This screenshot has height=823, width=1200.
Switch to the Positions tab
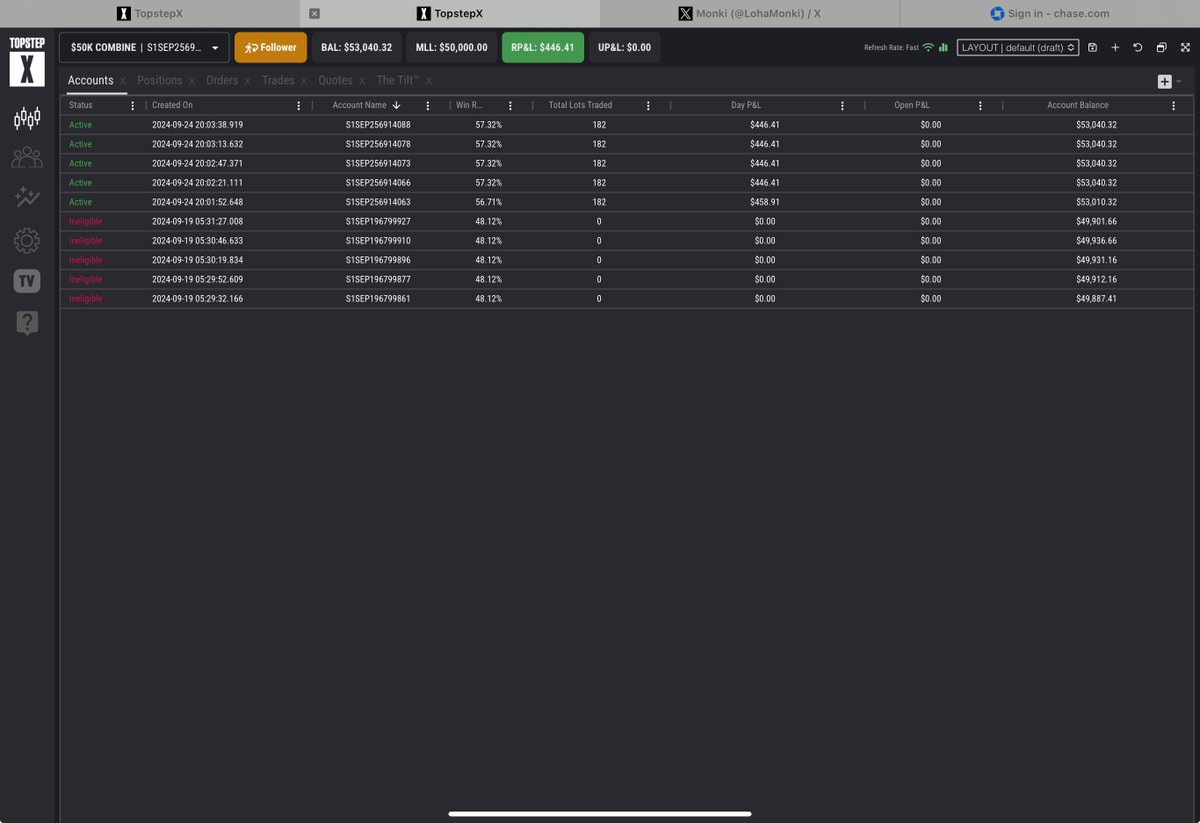160,80
